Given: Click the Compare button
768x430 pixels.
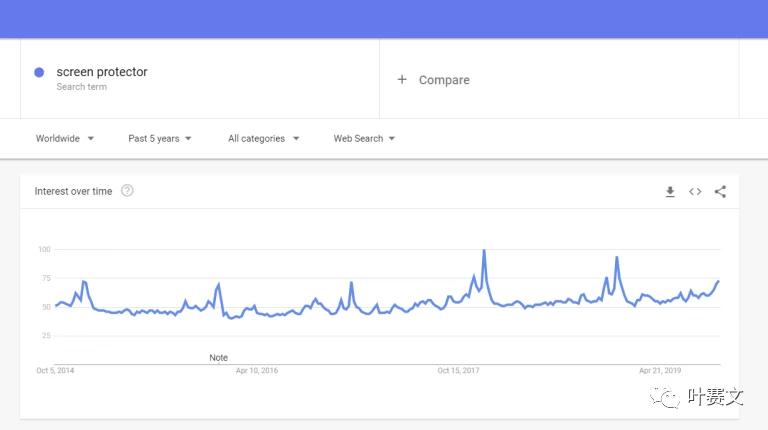Looking at the screenshot, I should coord(444,80).
